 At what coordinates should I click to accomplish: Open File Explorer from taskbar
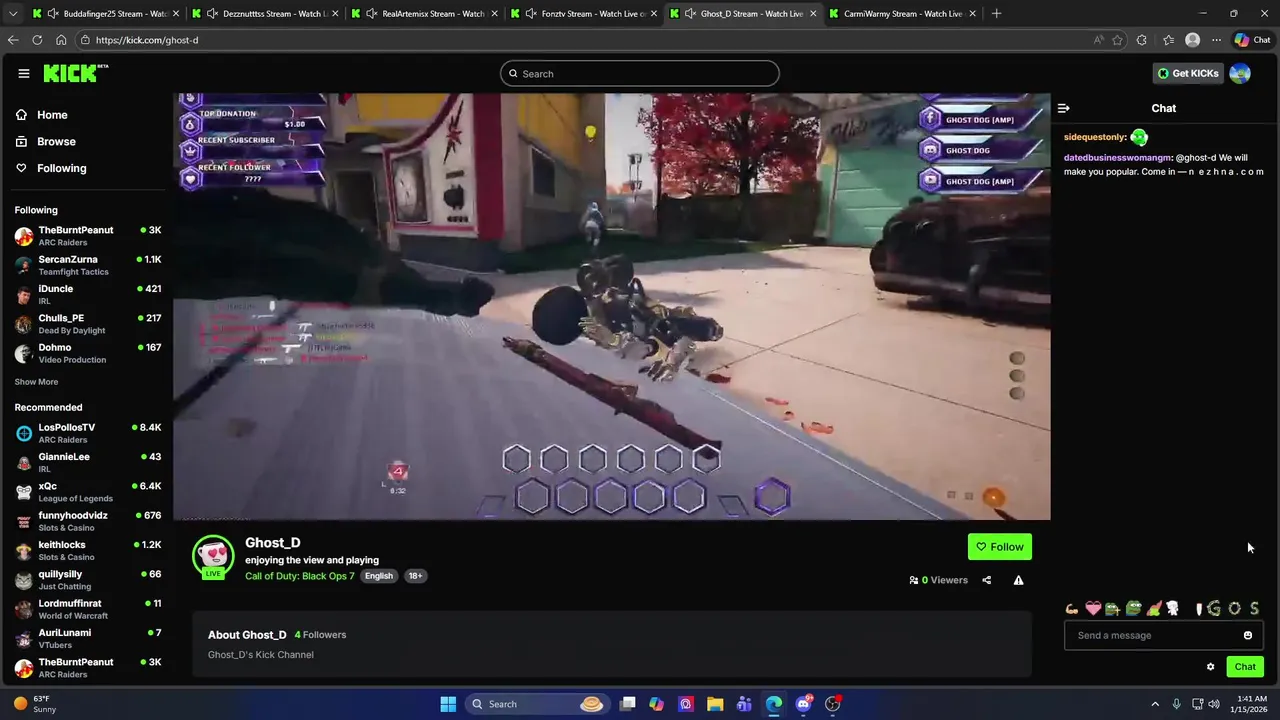[715, 704]
